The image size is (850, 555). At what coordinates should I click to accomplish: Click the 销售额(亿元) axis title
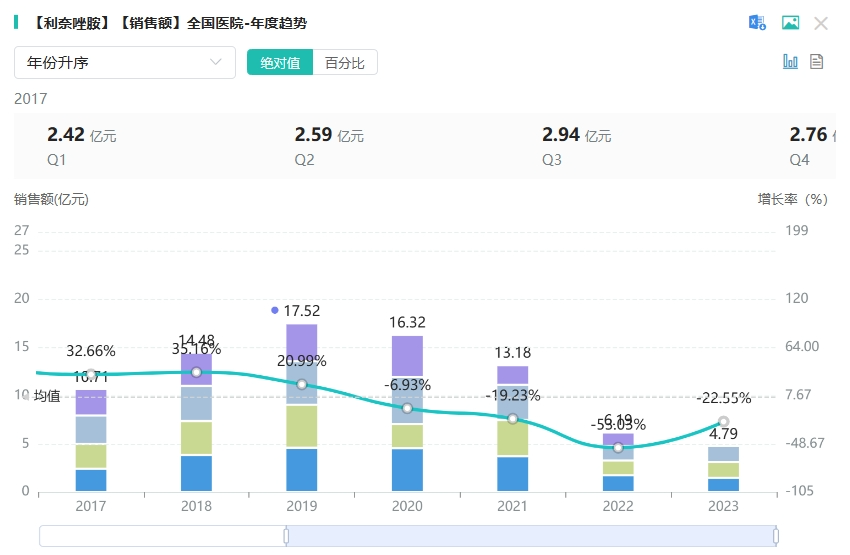click(51, 199)
